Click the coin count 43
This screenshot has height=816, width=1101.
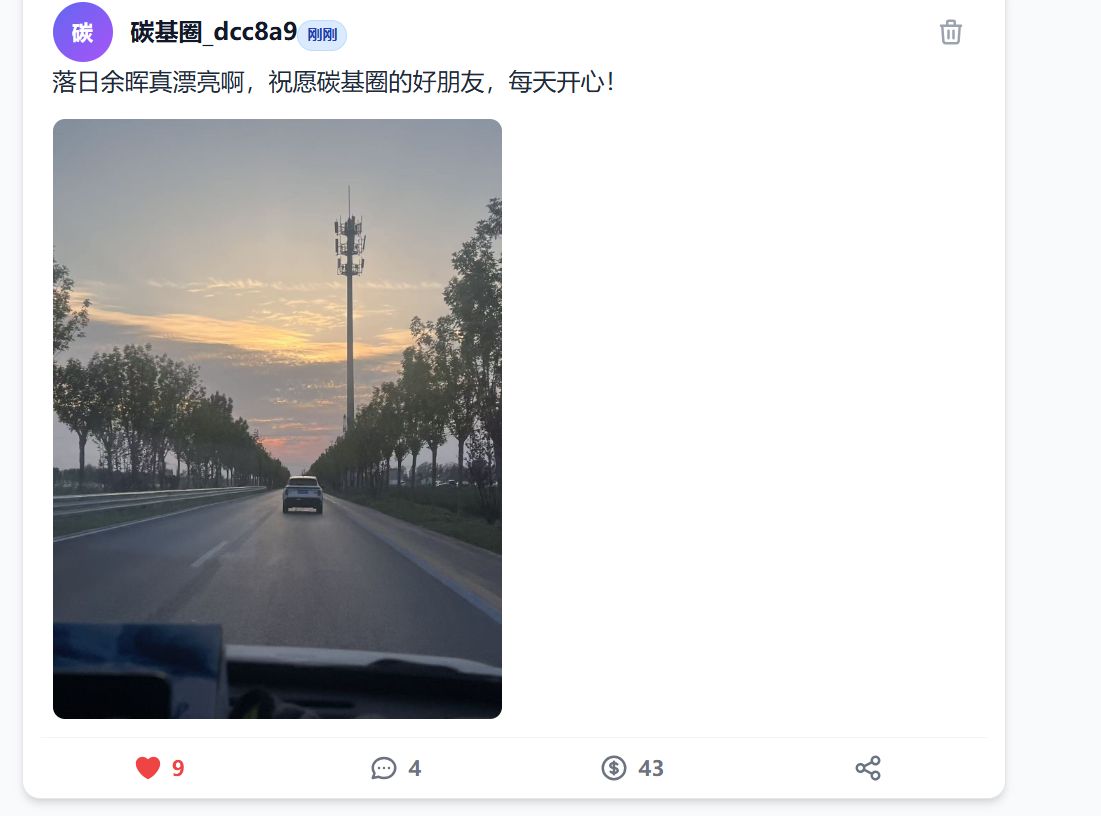coord(651,768)
